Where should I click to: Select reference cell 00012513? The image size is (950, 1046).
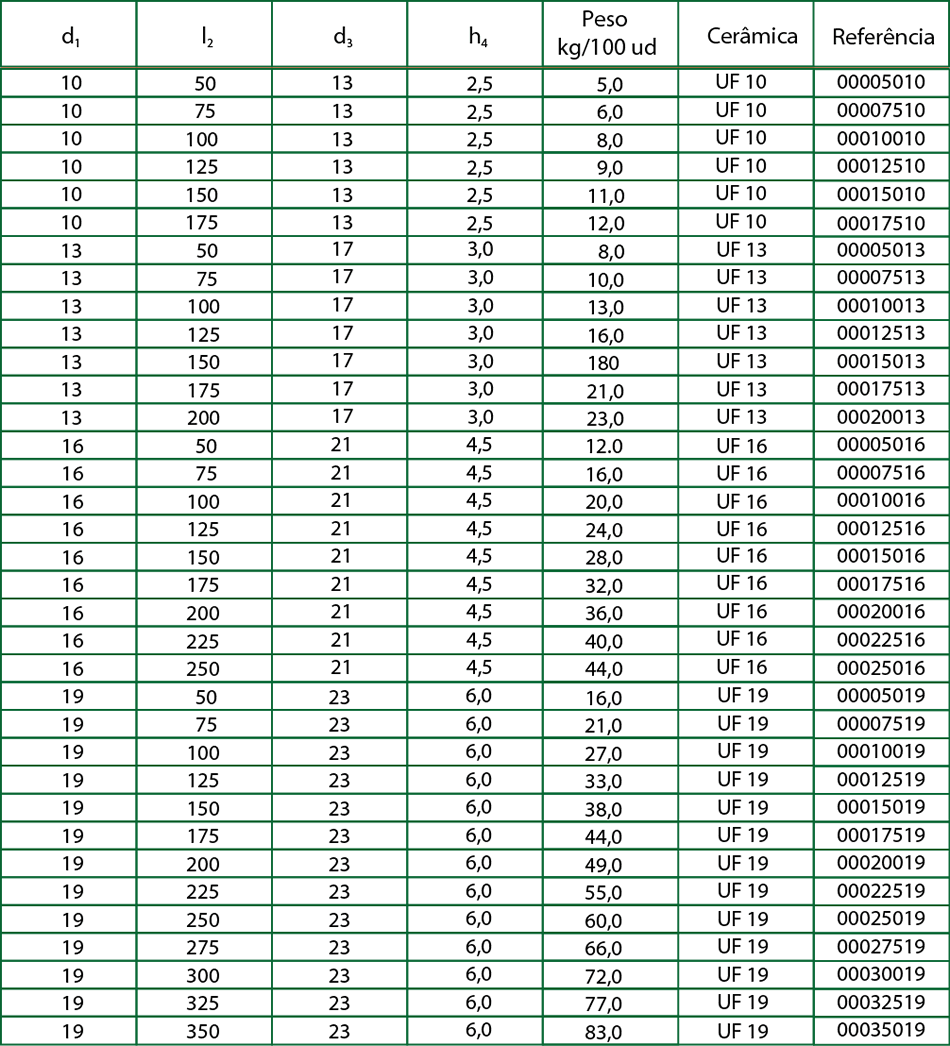(881, 333)
